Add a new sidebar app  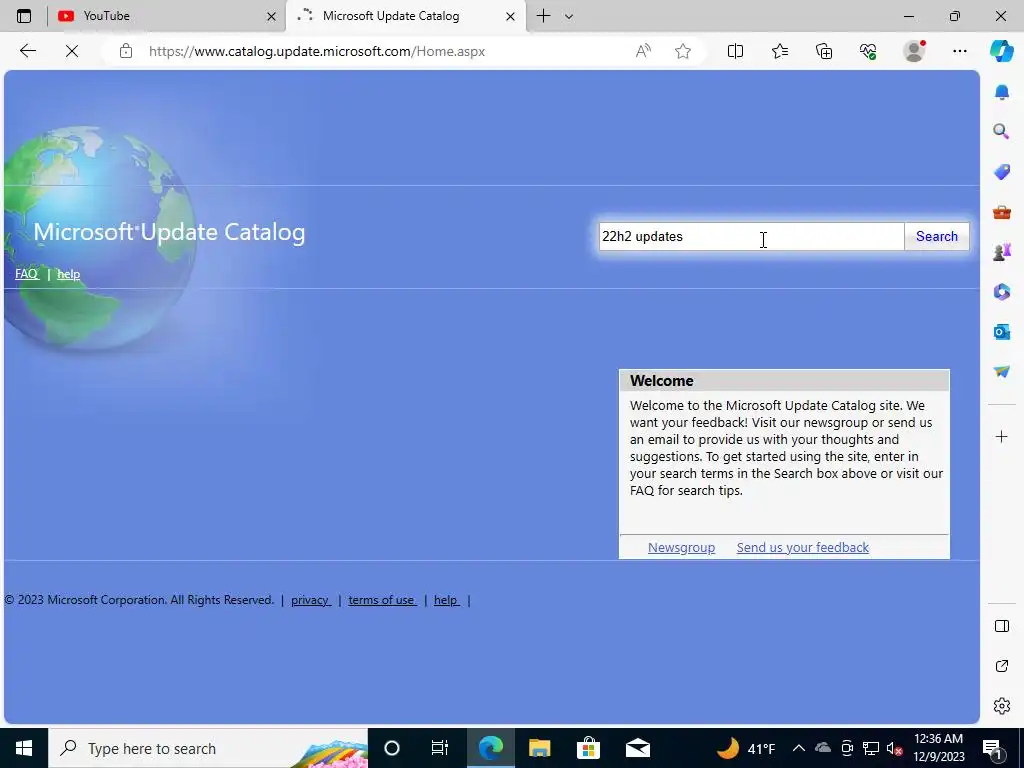[1002, 436]
